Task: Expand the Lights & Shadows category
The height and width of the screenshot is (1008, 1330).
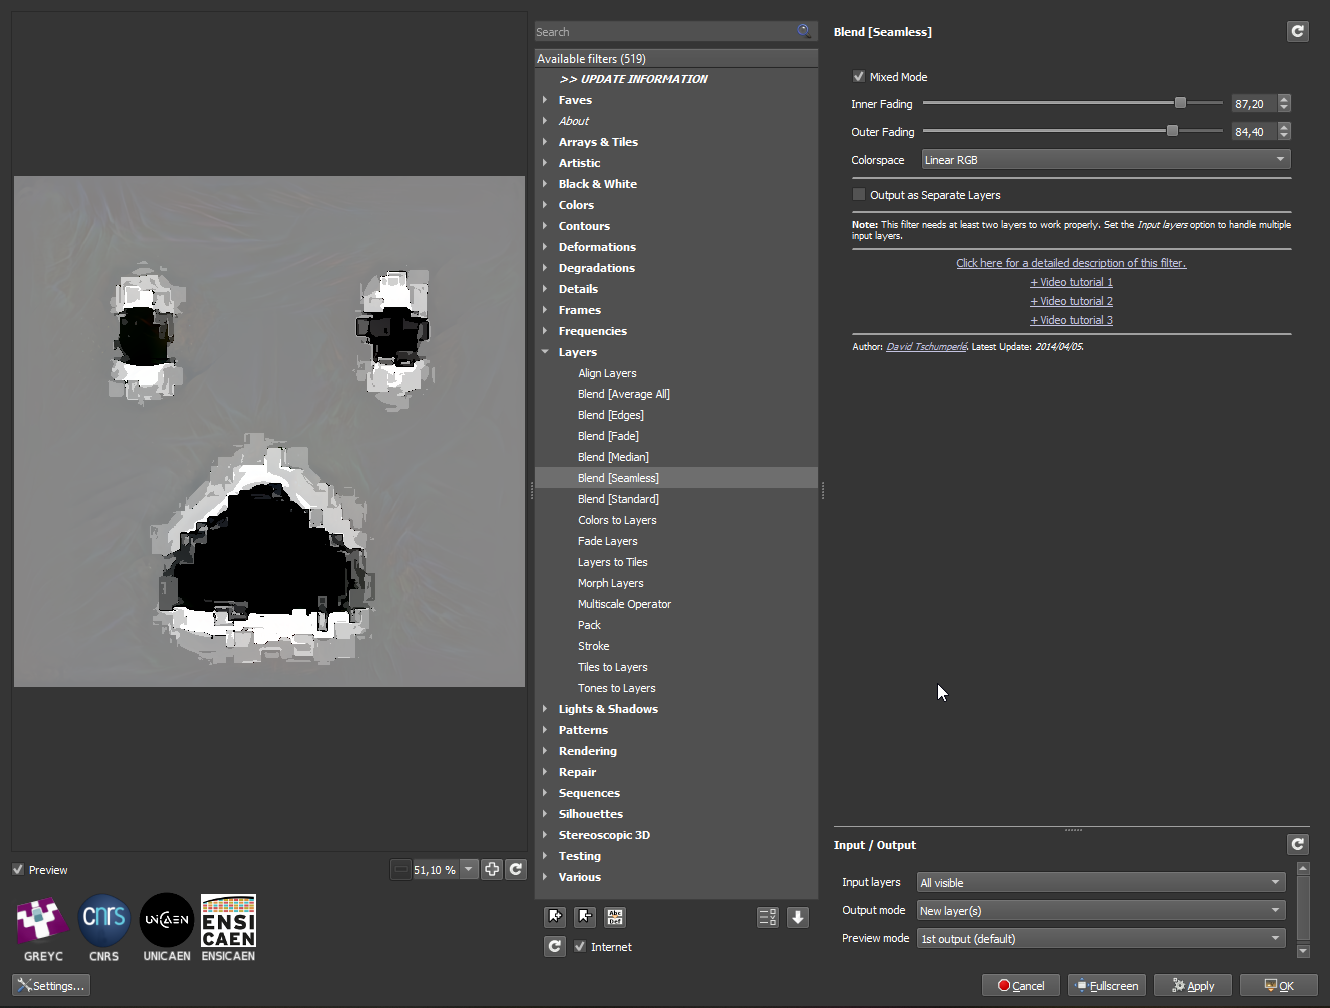Action: click(545, 709)
